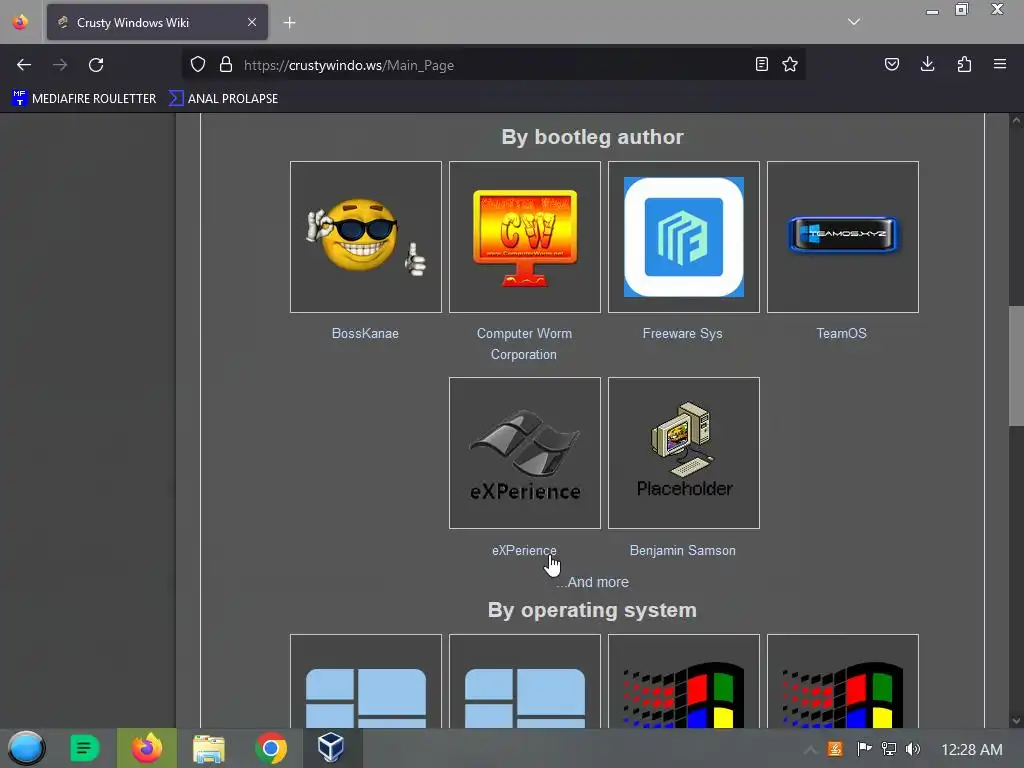This screenshot has width=1024, height=768.
Task: List all tabs dropdown arrow
Action: [854, 22]
